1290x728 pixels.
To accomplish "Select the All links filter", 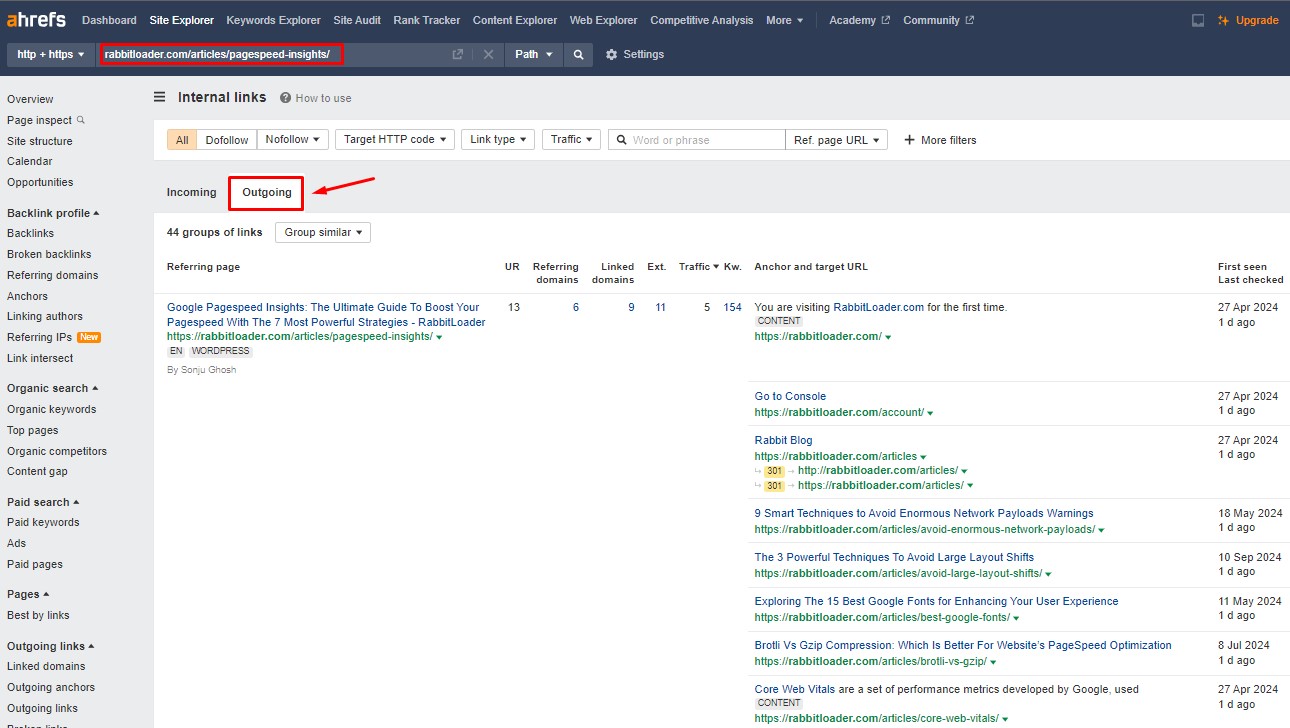I will coord(182,140).
